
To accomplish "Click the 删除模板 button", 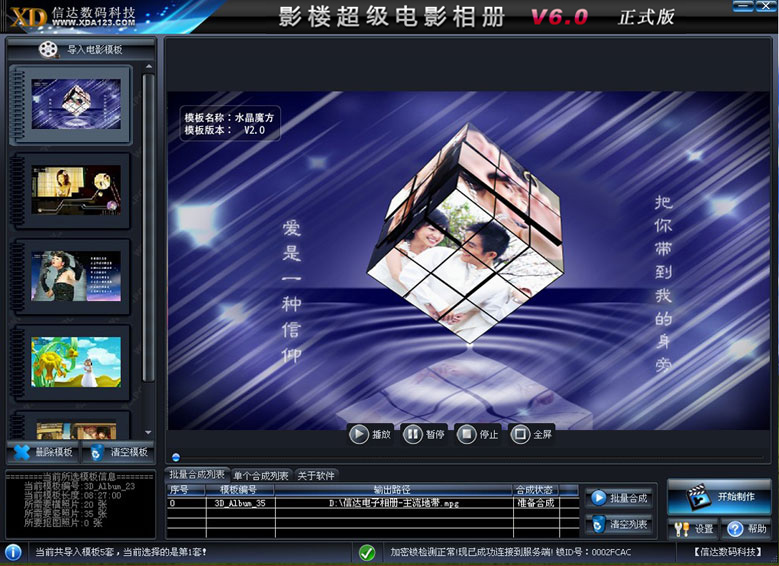I will 43,452.
